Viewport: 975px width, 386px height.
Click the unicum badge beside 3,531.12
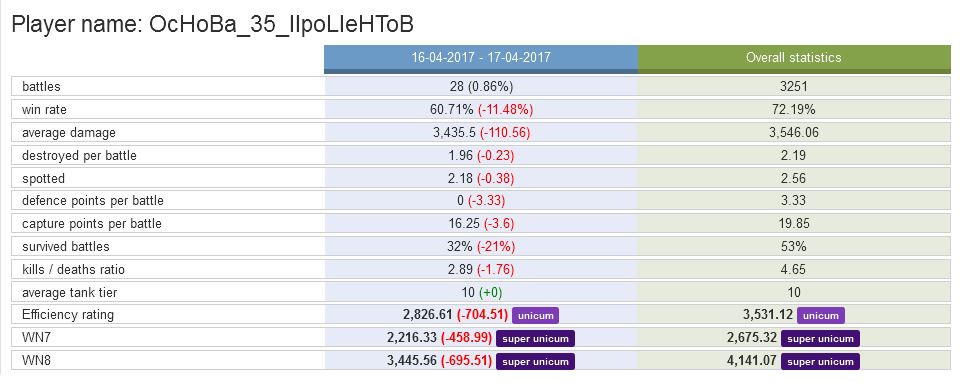821,315
